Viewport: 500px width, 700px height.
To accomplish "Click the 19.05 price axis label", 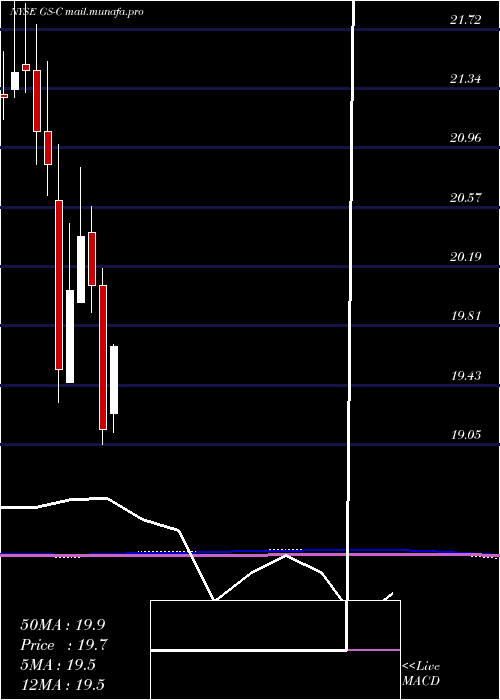I will (466, 434).
